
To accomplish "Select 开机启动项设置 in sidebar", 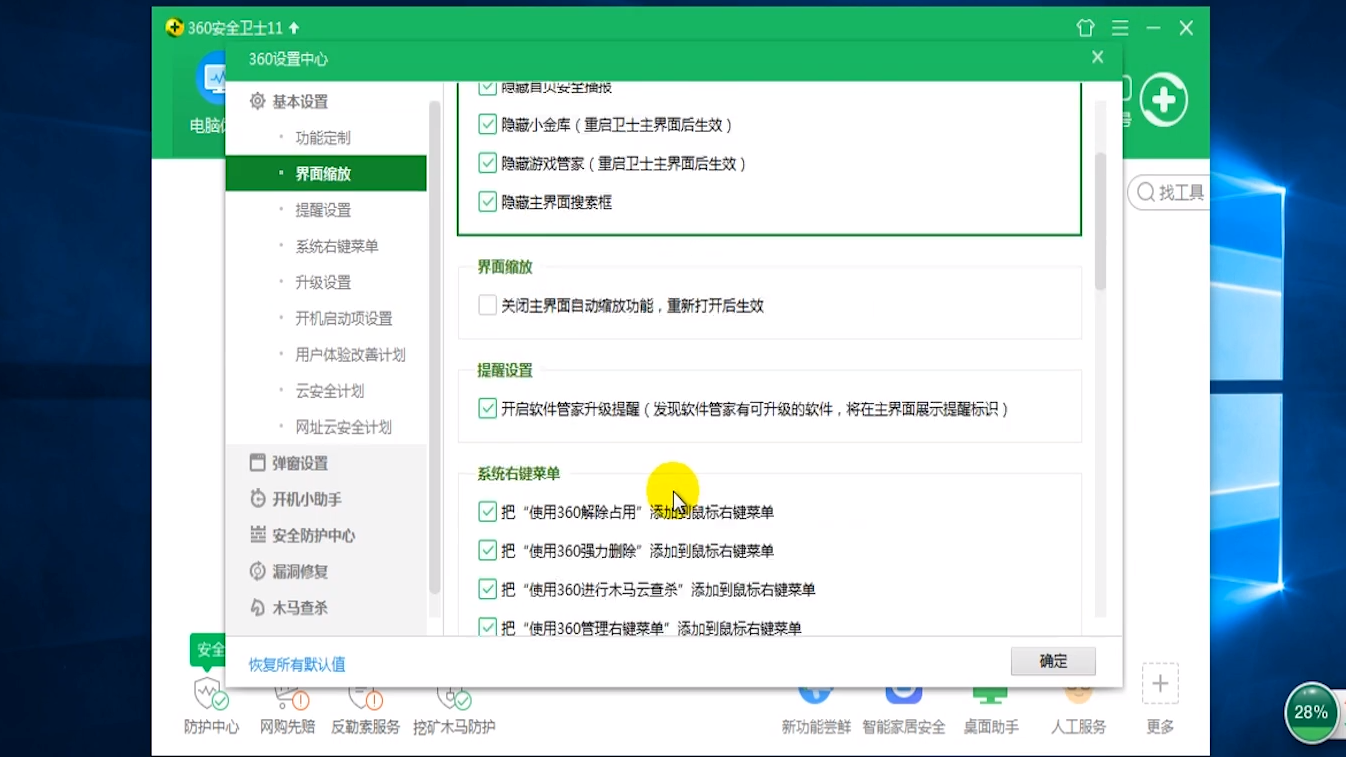I will tap(344, 318).
